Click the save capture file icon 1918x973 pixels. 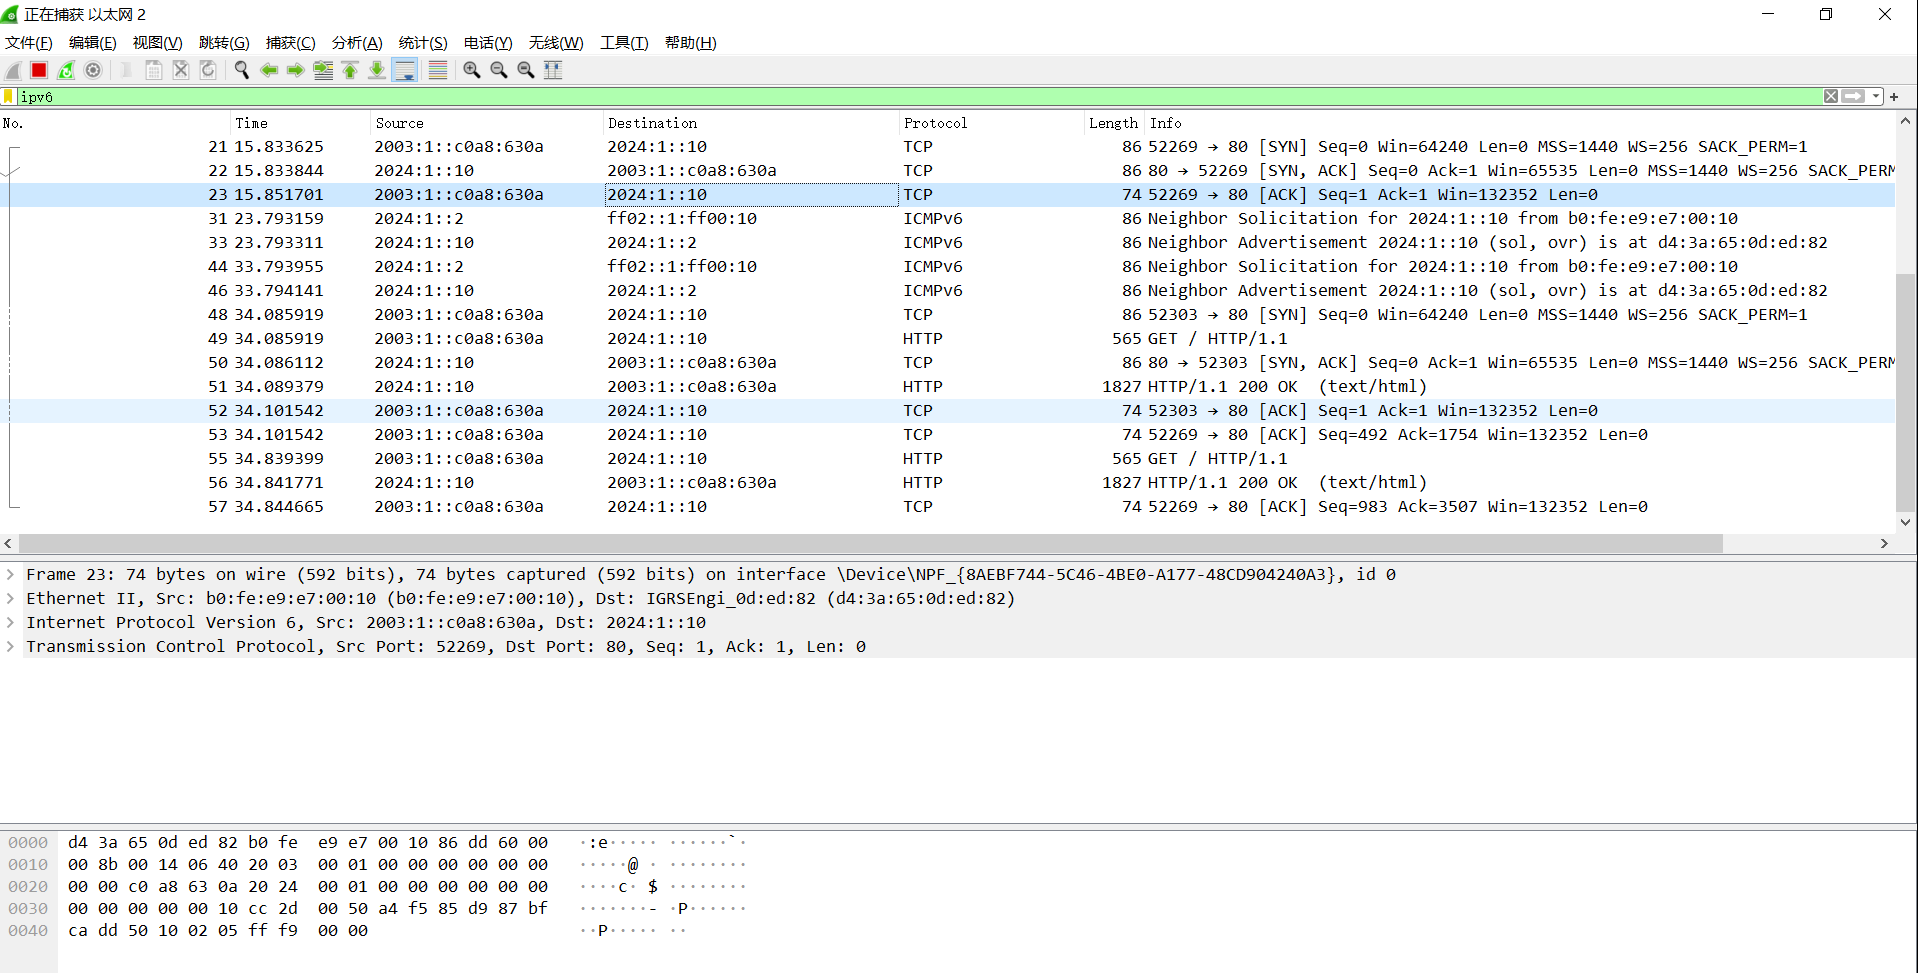click(x=154, y=70)
